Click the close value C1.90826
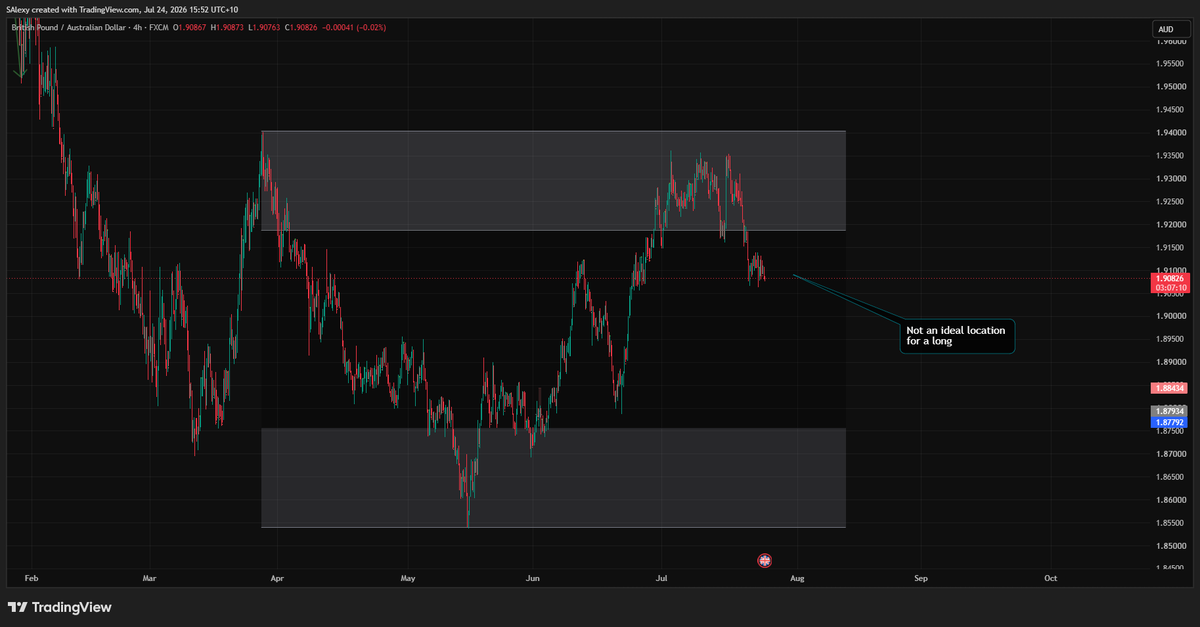This screenshot has height=627, width=1200. tap(300, 27)
